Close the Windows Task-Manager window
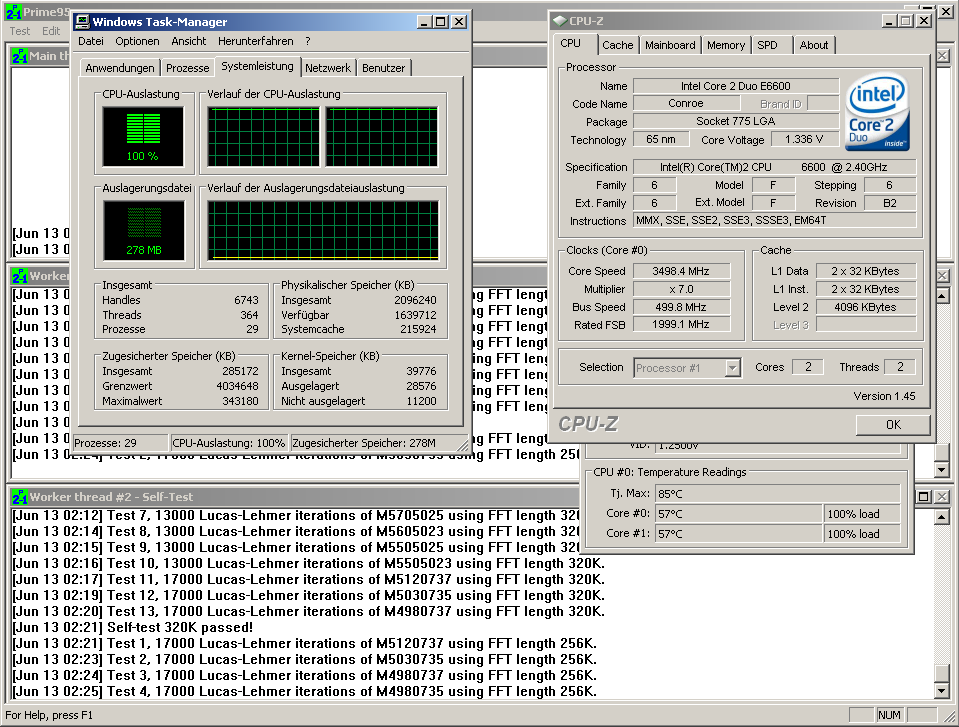The width and height of the screenshot is (959, 727). (x=459, y=22)
